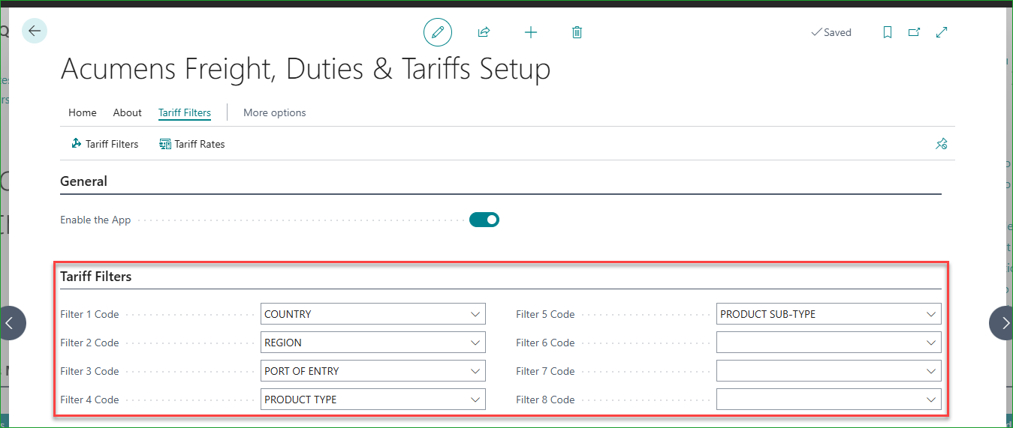The image size is (1013, 428).
Task: Click the page title Acumens Freight, Duties & Tariffs Setup
Action: pos(306,69)
